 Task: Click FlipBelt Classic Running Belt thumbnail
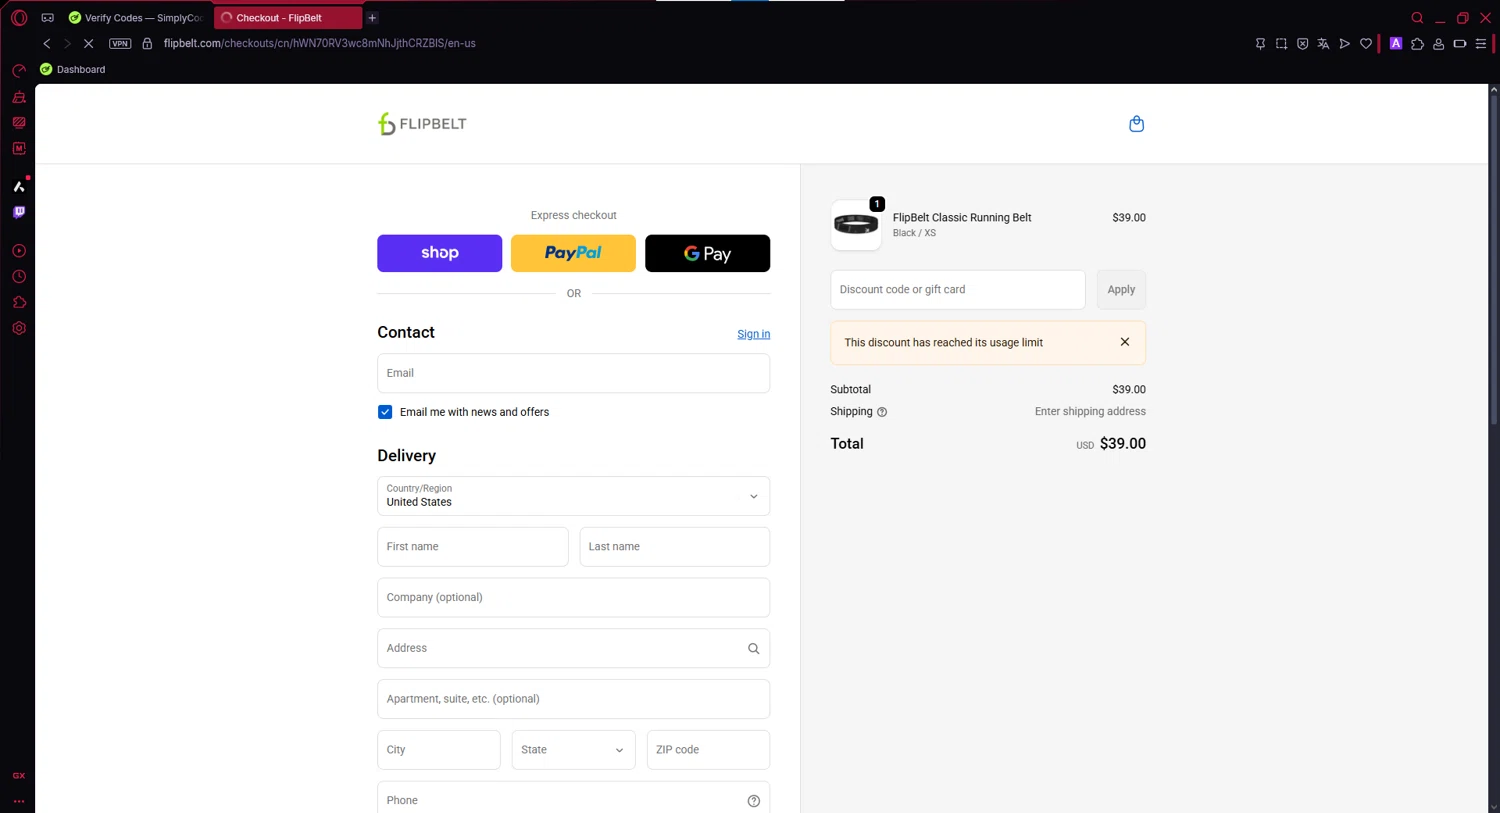click(x=856, y=225)
